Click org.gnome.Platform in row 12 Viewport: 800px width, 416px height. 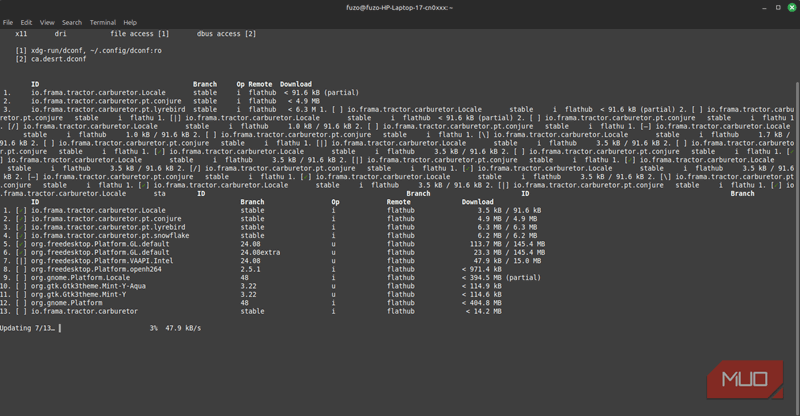coord(67,303)
